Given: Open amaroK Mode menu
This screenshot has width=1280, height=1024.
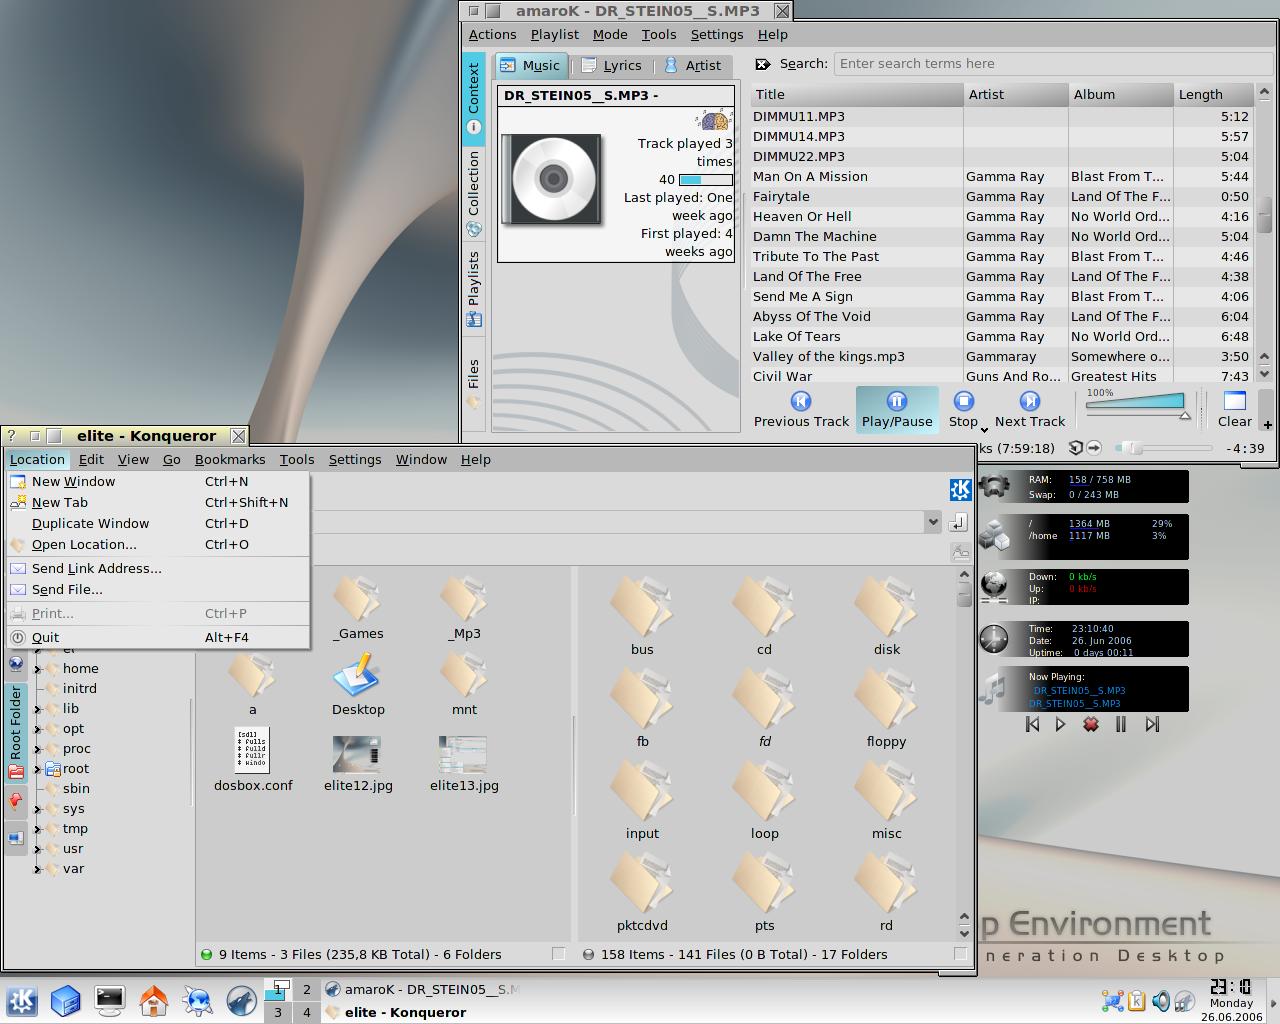Looking at the screenshot, I should tap(610, 34).
